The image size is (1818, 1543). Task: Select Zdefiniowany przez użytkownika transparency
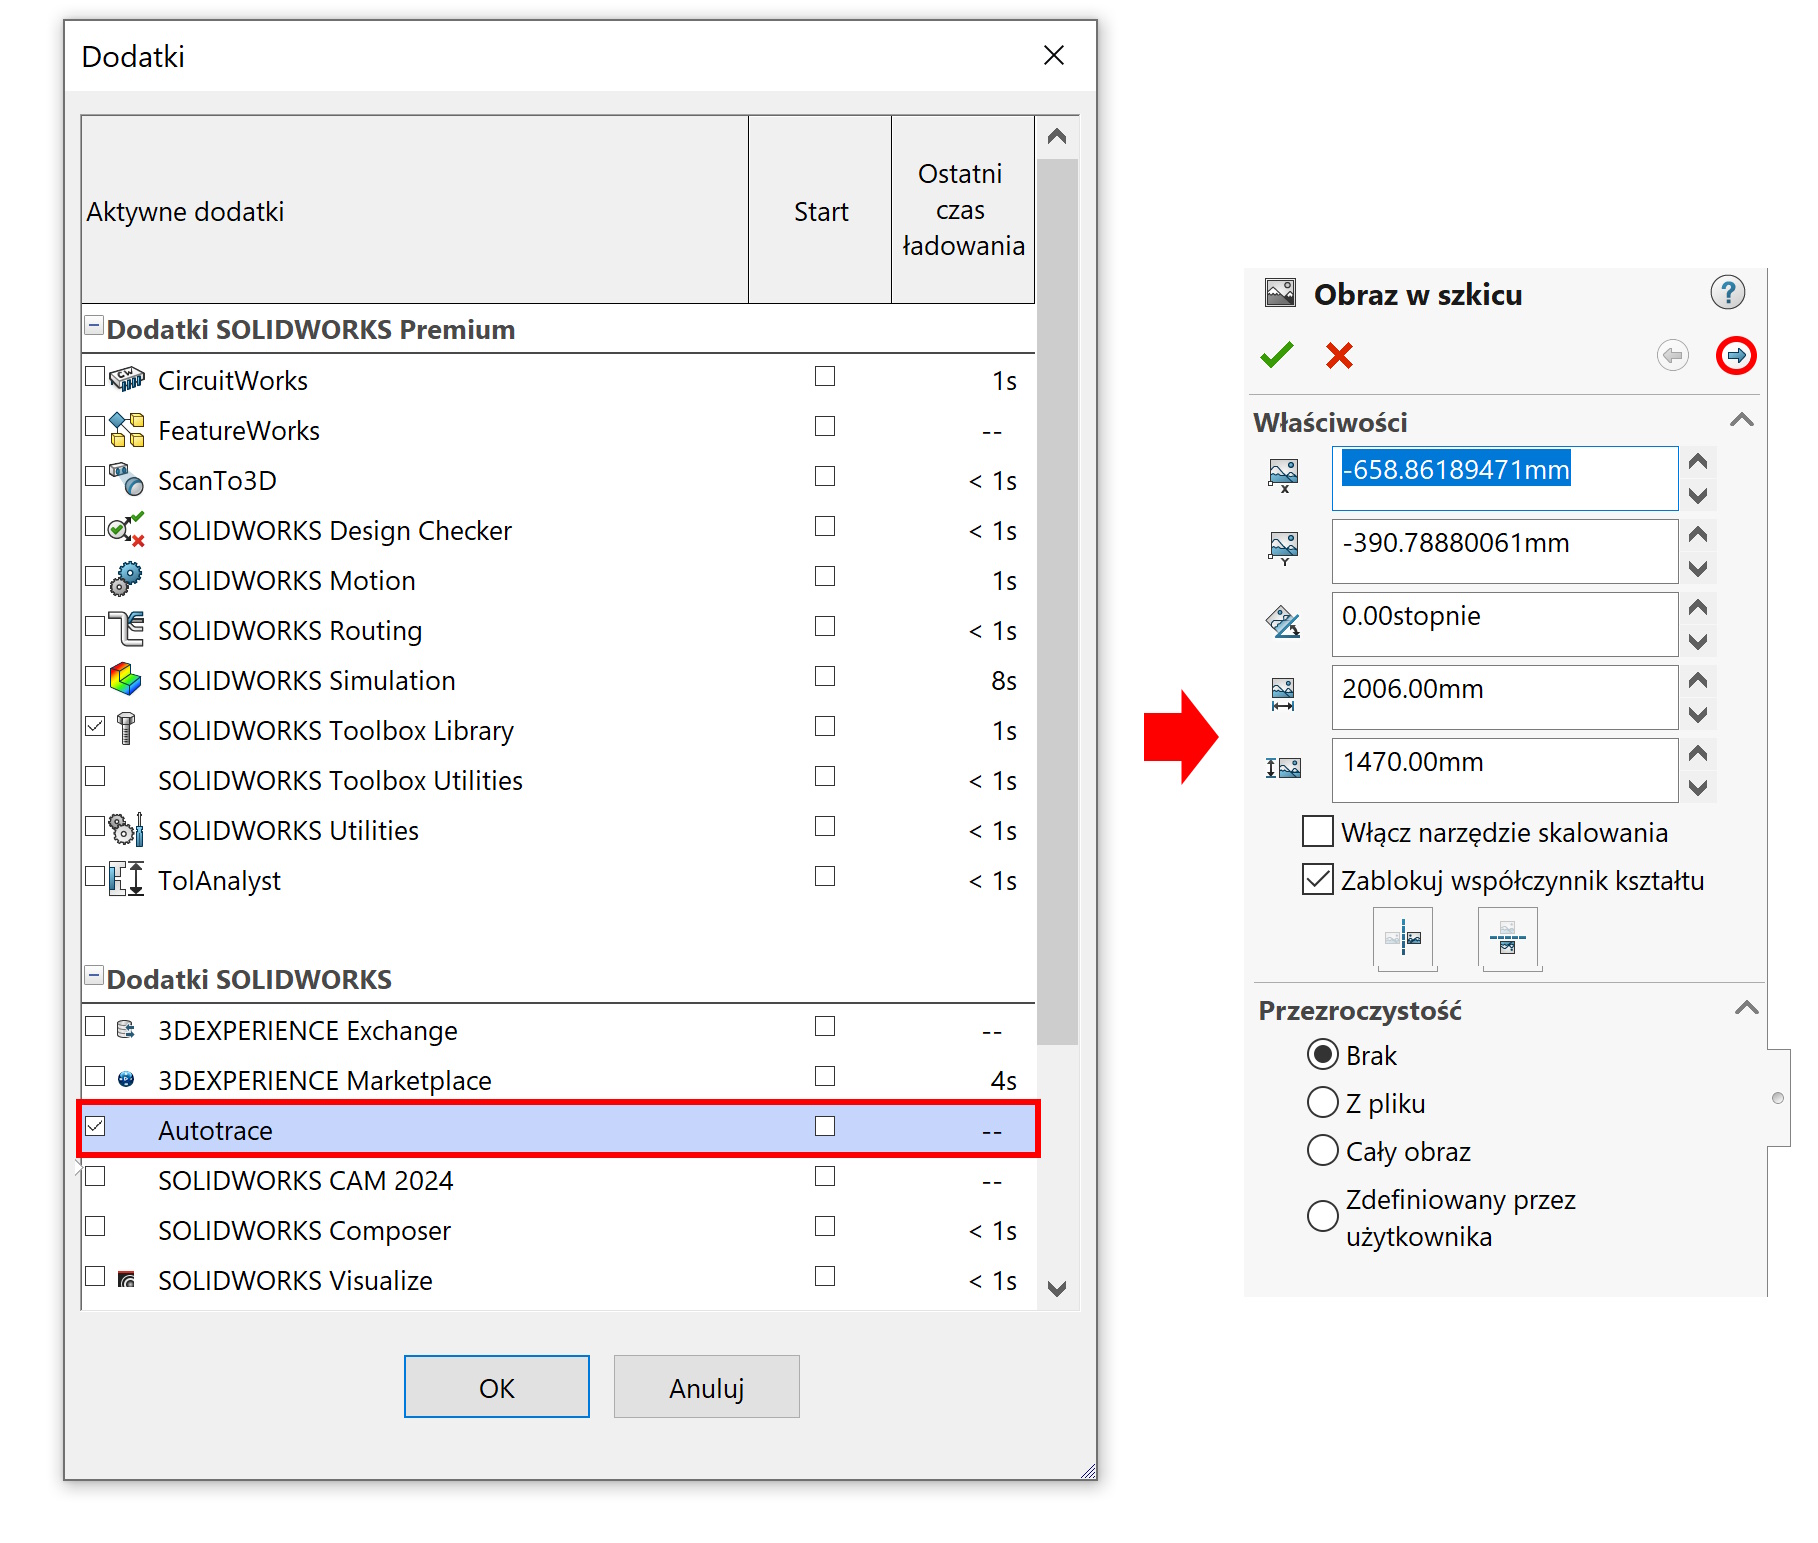pos(1323,1216)
